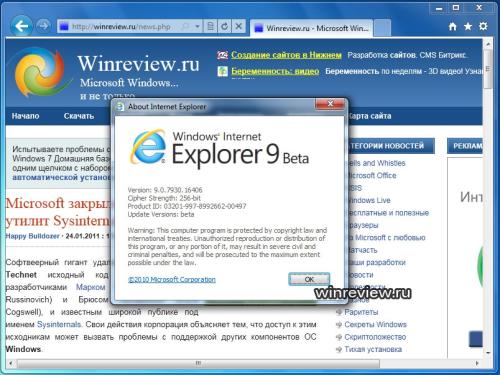The image size is (500, 375).
Task: Open Favorites with the star icon
Action: (x=468, y=26)
